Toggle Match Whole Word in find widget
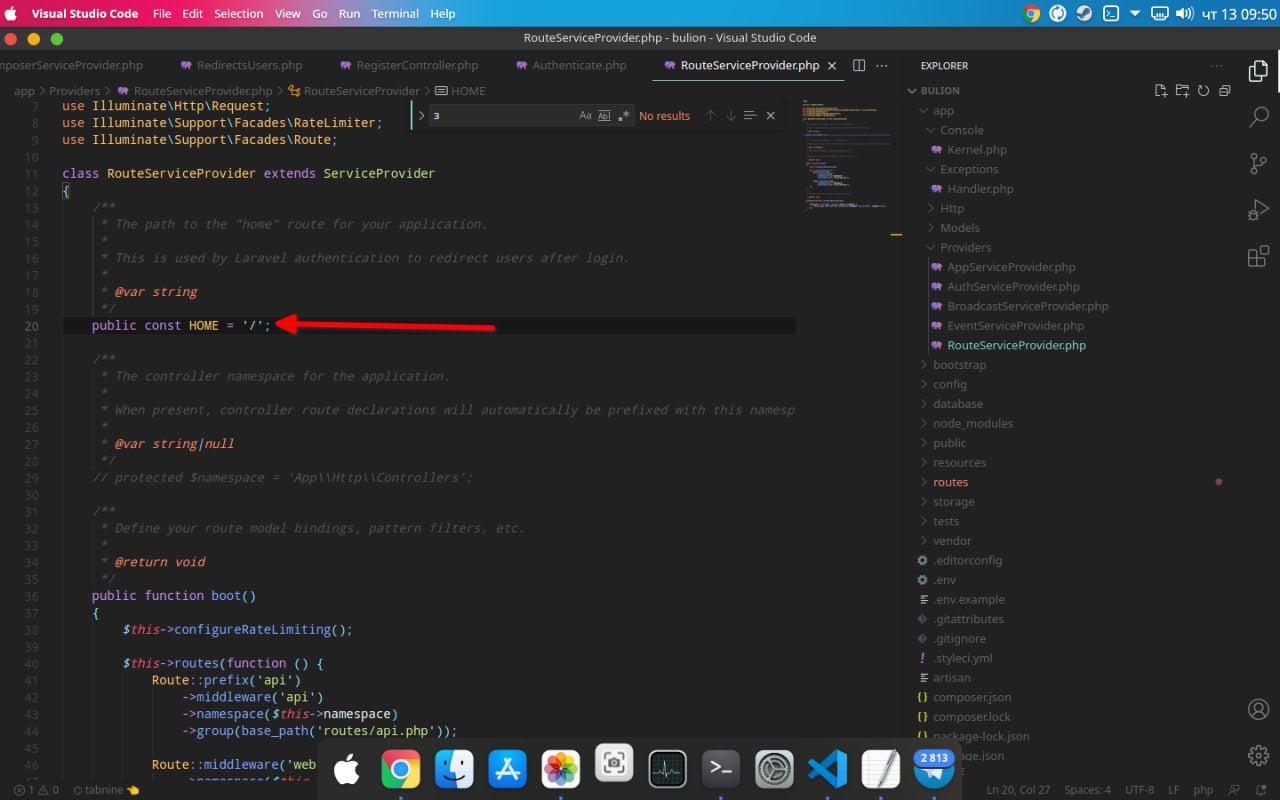Screen dimensions: 1280x800 (604, 116)
